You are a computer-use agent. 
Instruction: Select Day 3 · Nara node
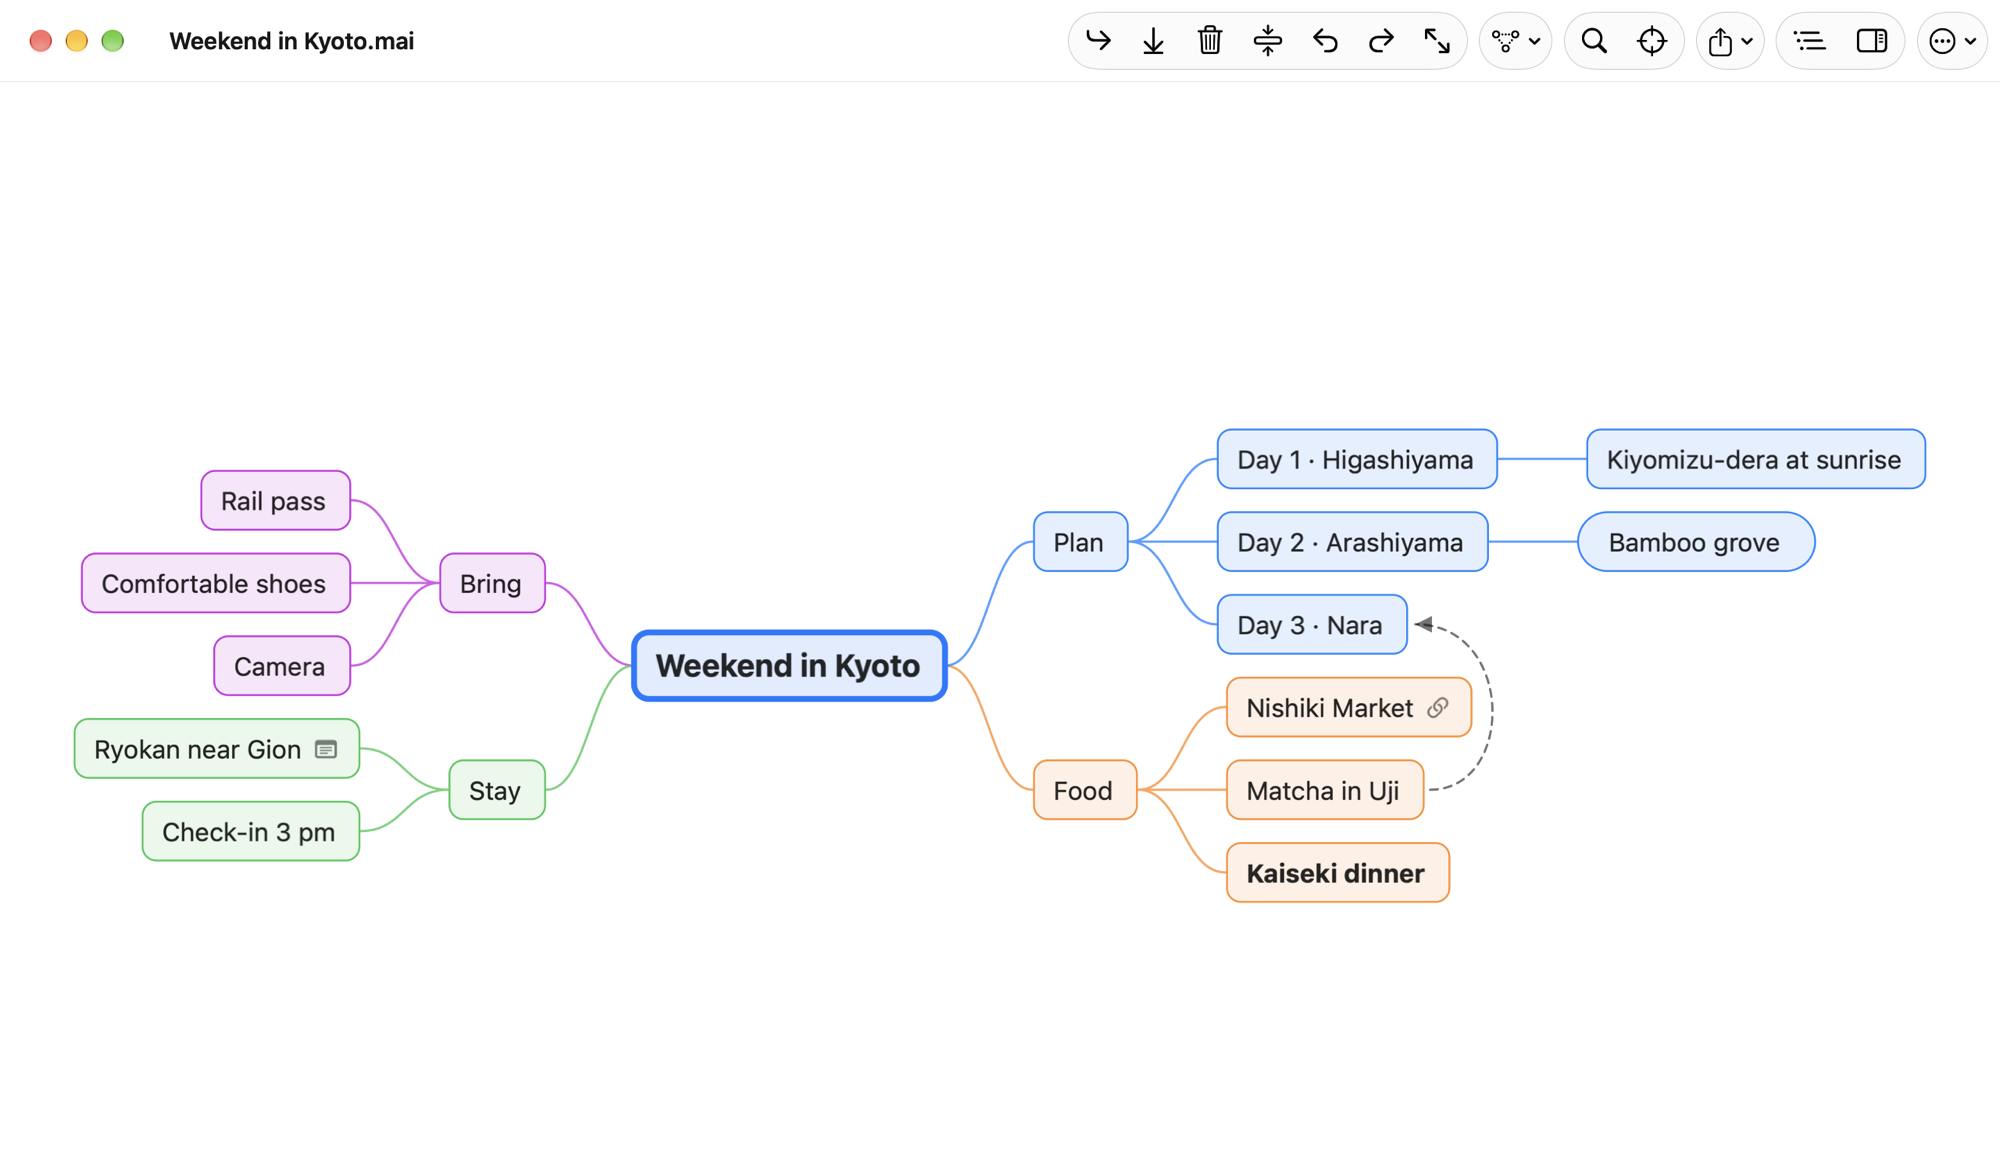point(1312,625)
